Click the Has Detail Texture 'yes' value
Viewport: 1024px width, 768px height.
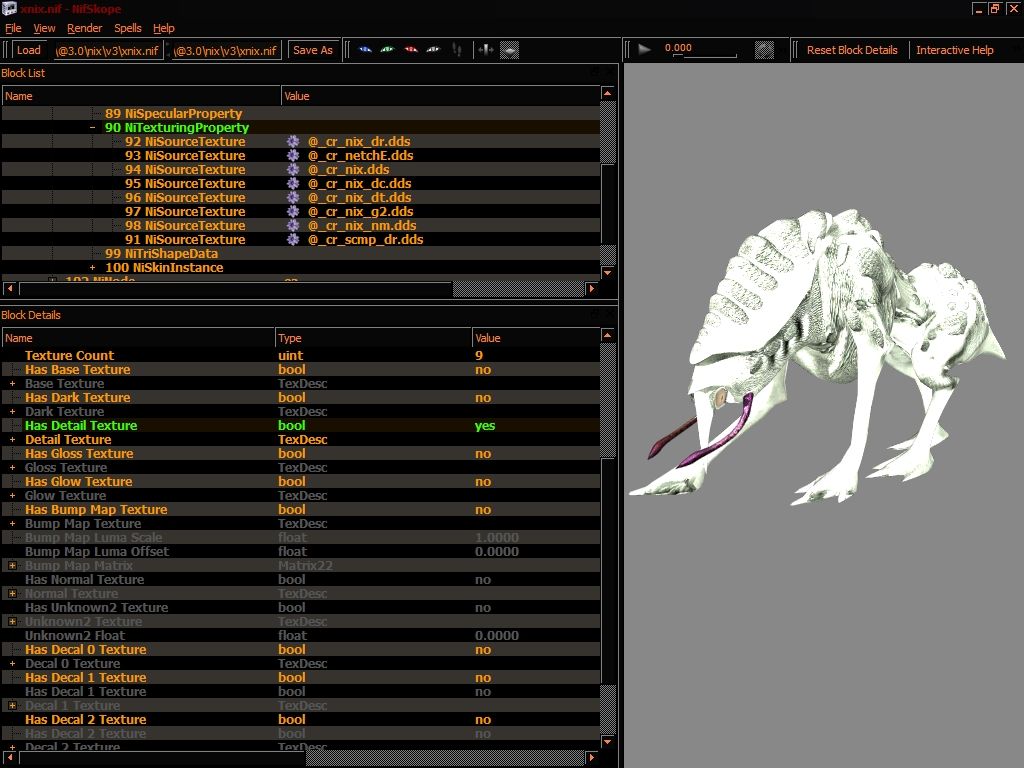485,426
